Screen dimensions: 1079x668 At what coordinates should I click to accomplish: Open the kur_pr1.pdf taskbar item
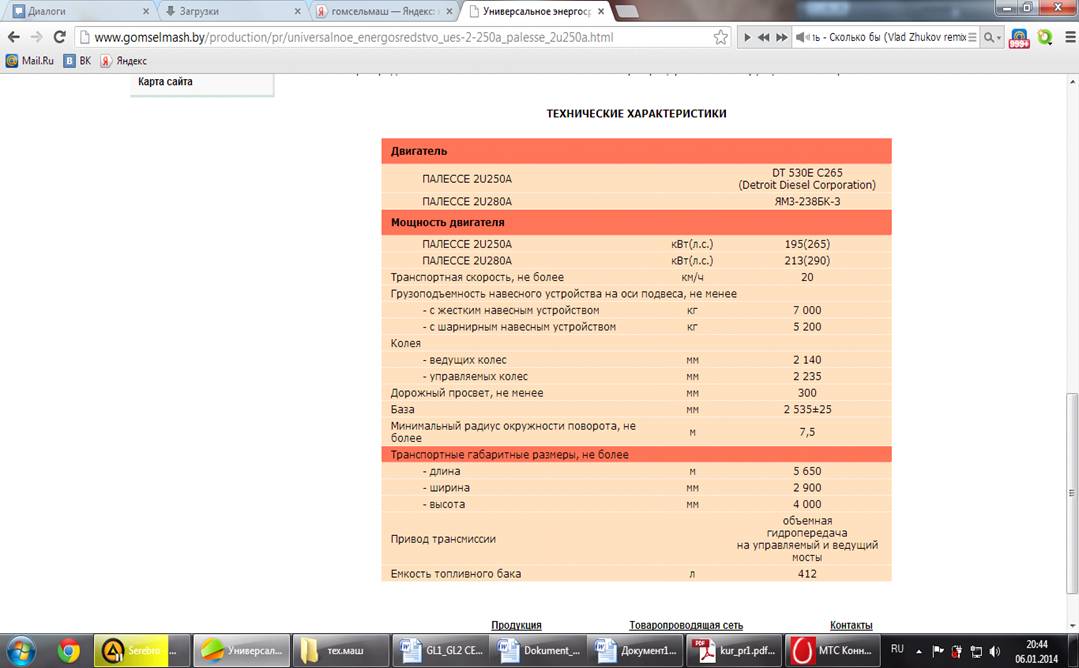[x=735, y=650]
